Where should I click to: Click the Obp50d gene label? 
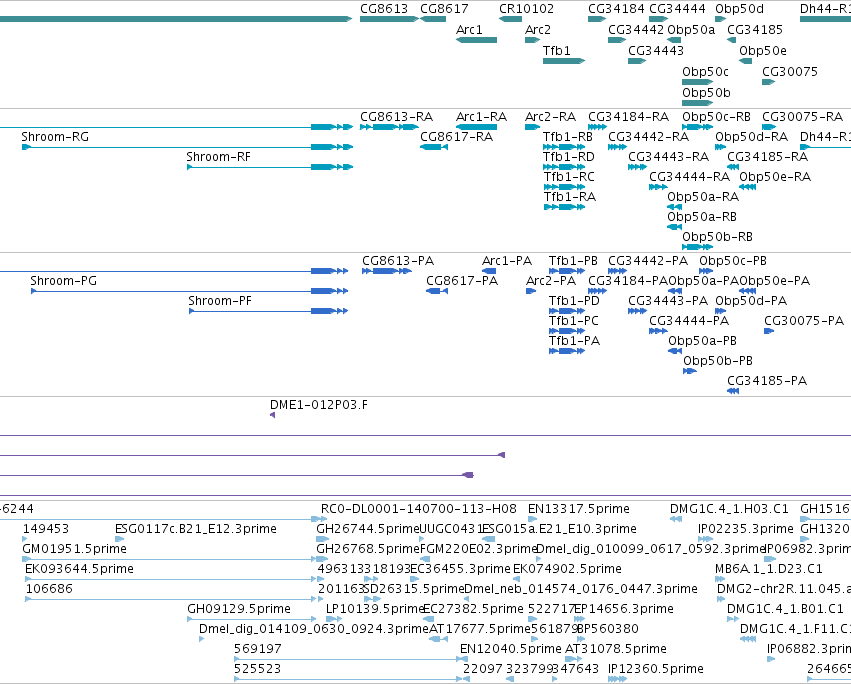tap(739, 9)
